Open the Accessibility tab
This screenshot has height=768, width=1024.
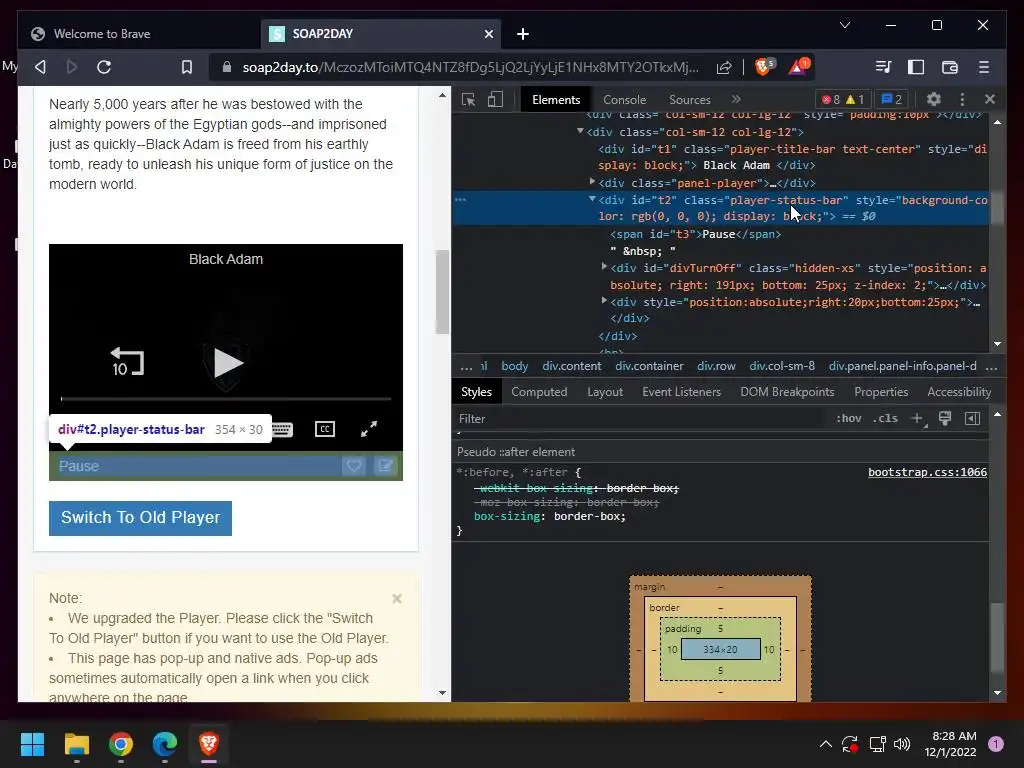pos(959,392)
